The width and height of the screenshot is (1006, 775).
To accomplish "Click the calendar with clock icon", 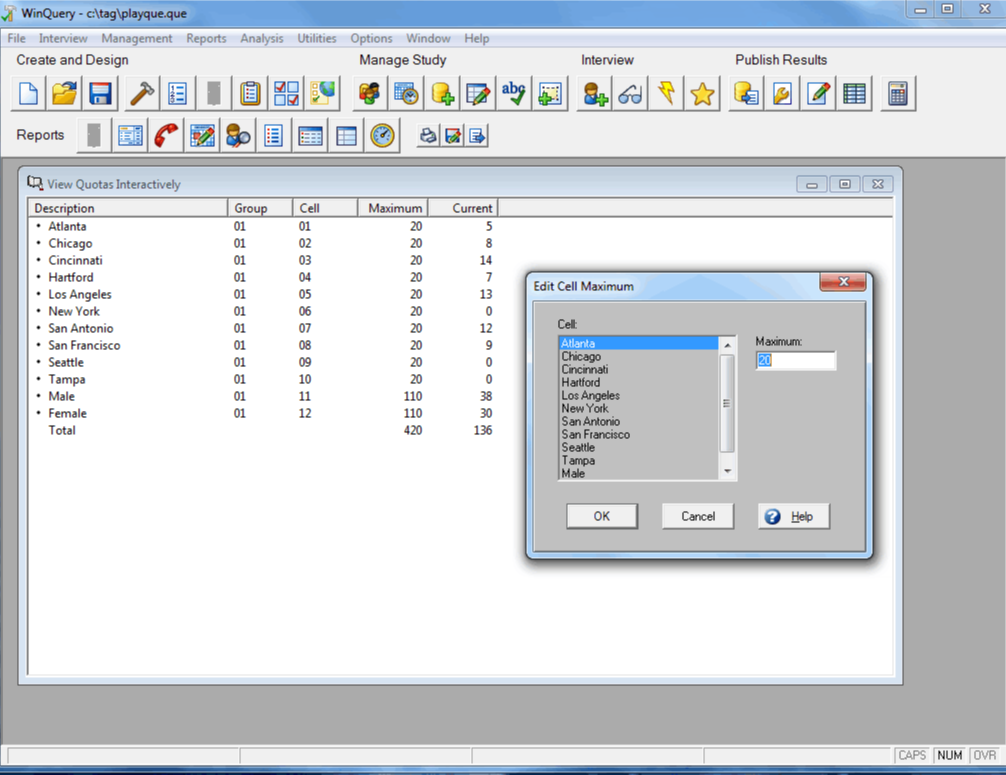I will [x=406, y=94].
